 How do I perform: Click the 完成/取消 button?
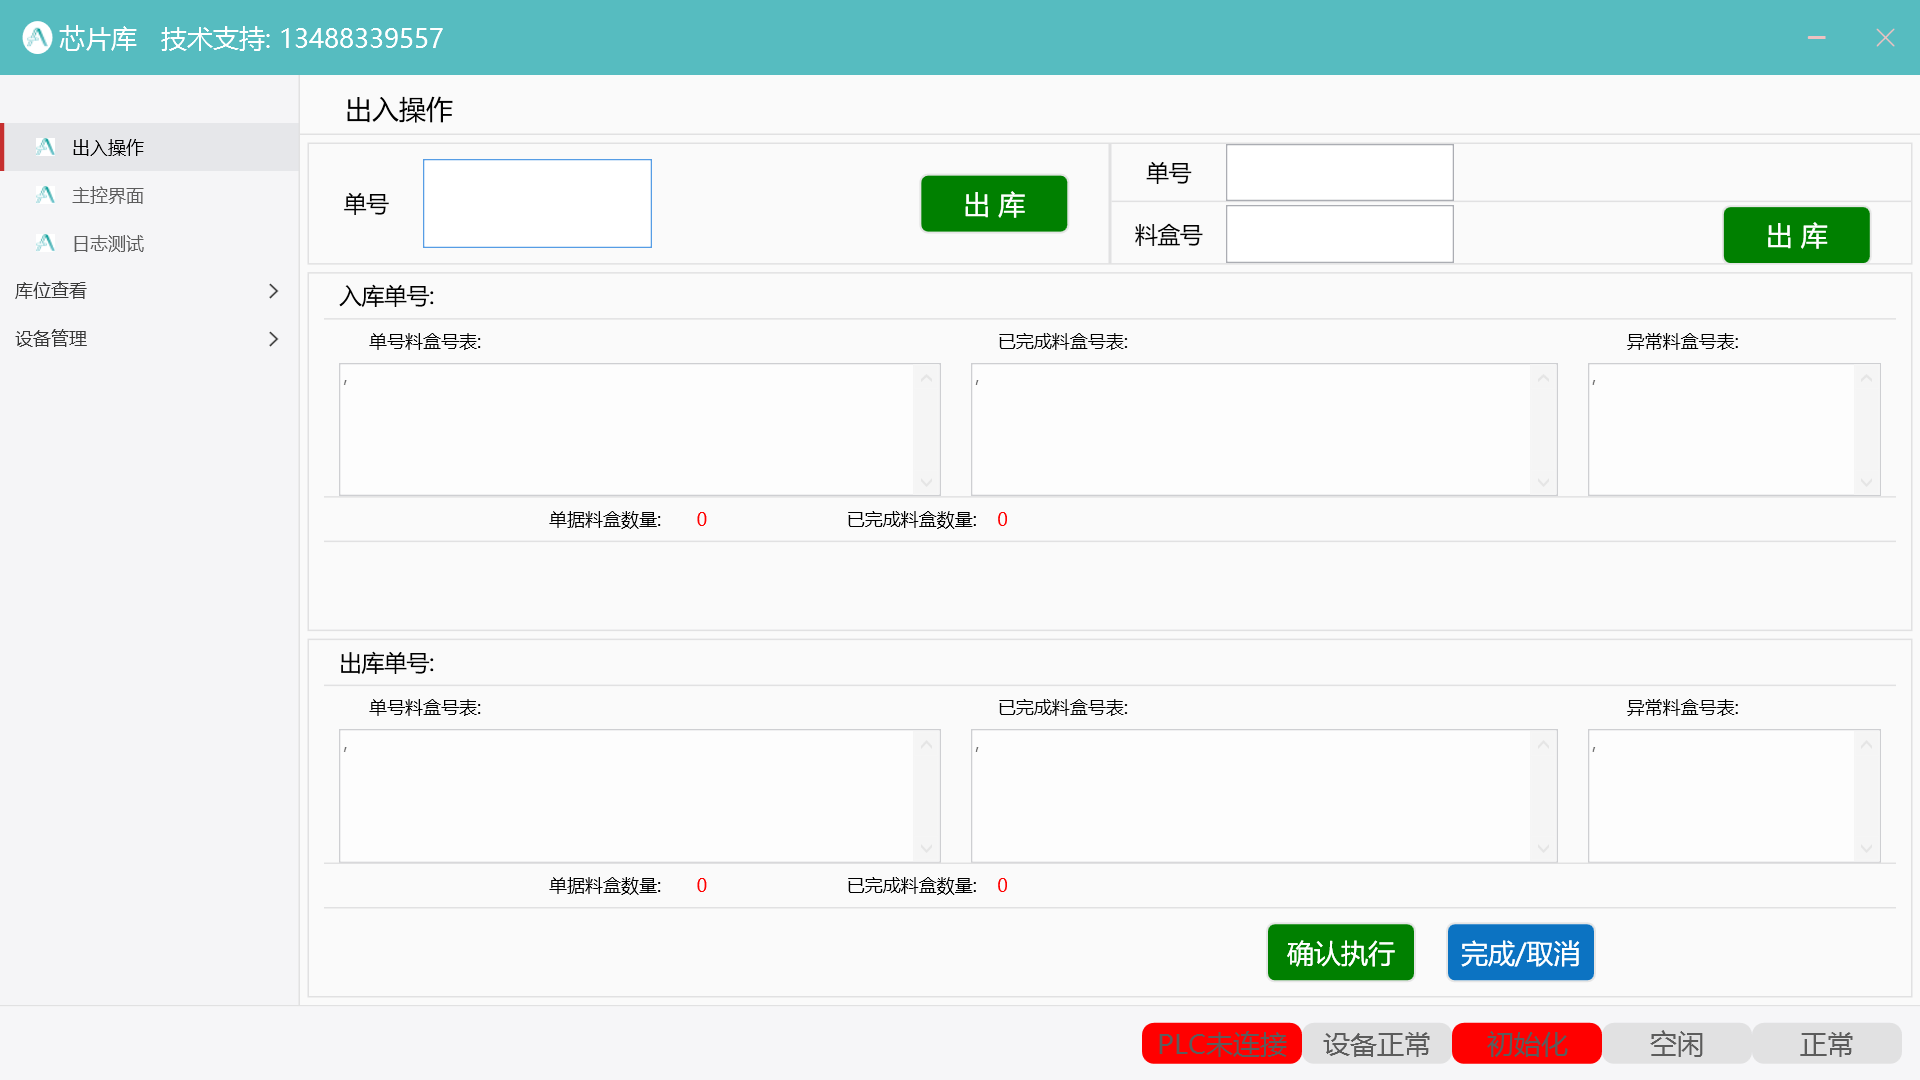(x=1520, y=952)
